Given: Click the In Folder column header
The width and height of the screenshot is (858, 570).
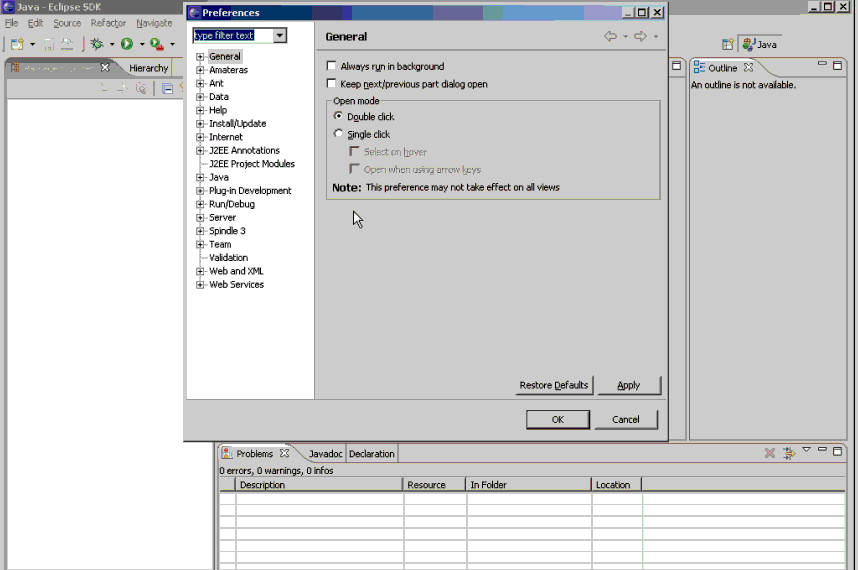Looking at the screenshot, I should point(529,485).
